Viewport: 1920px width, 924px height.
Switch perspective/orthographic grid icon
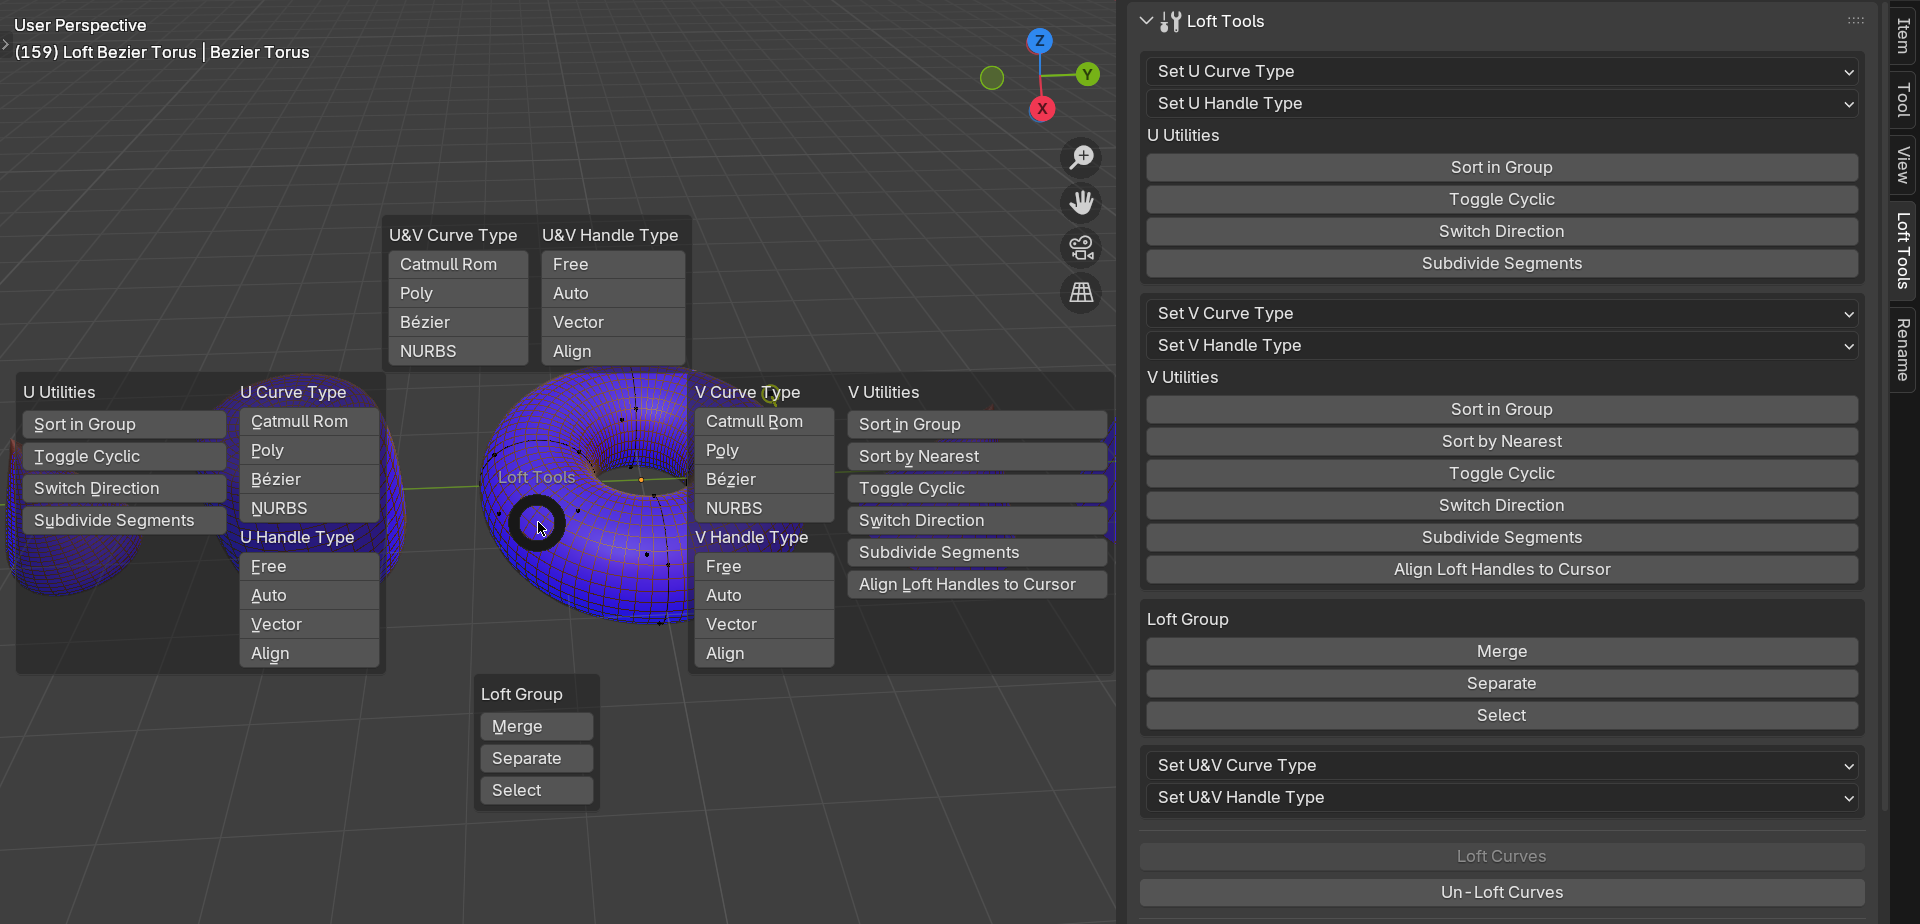pos(1081,292)
